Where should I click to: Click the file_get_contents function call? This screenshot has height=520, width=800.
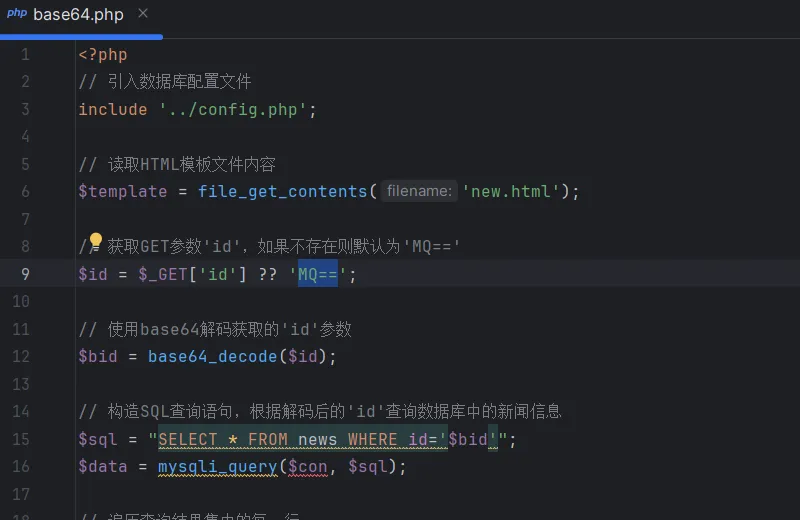tap(282, 191)
